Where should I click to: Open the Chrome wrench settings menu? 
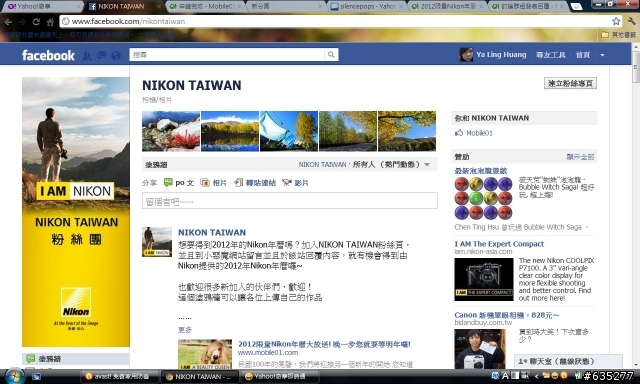(631, 21)
